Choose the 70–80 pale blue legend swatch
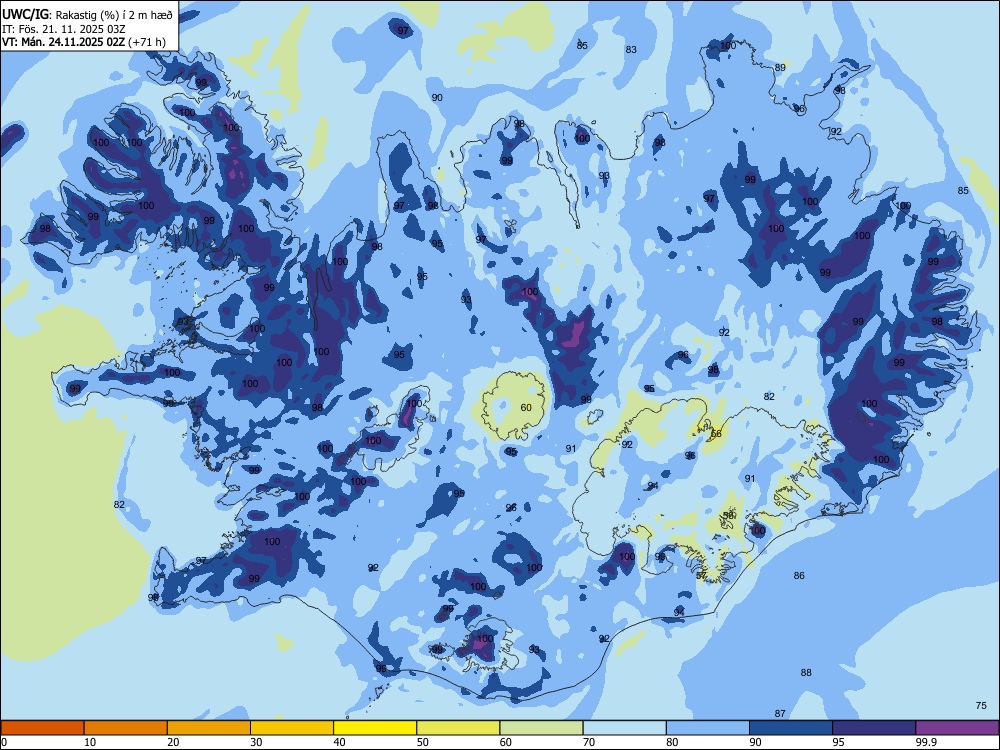This screenshot has width=1000, height=750. [624, 728]
